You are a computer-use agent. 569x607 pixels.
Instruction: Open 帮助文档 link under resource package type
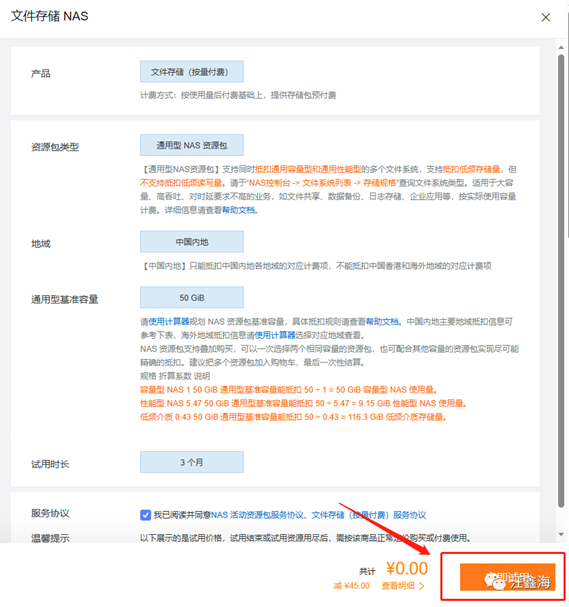click(238, 210)
